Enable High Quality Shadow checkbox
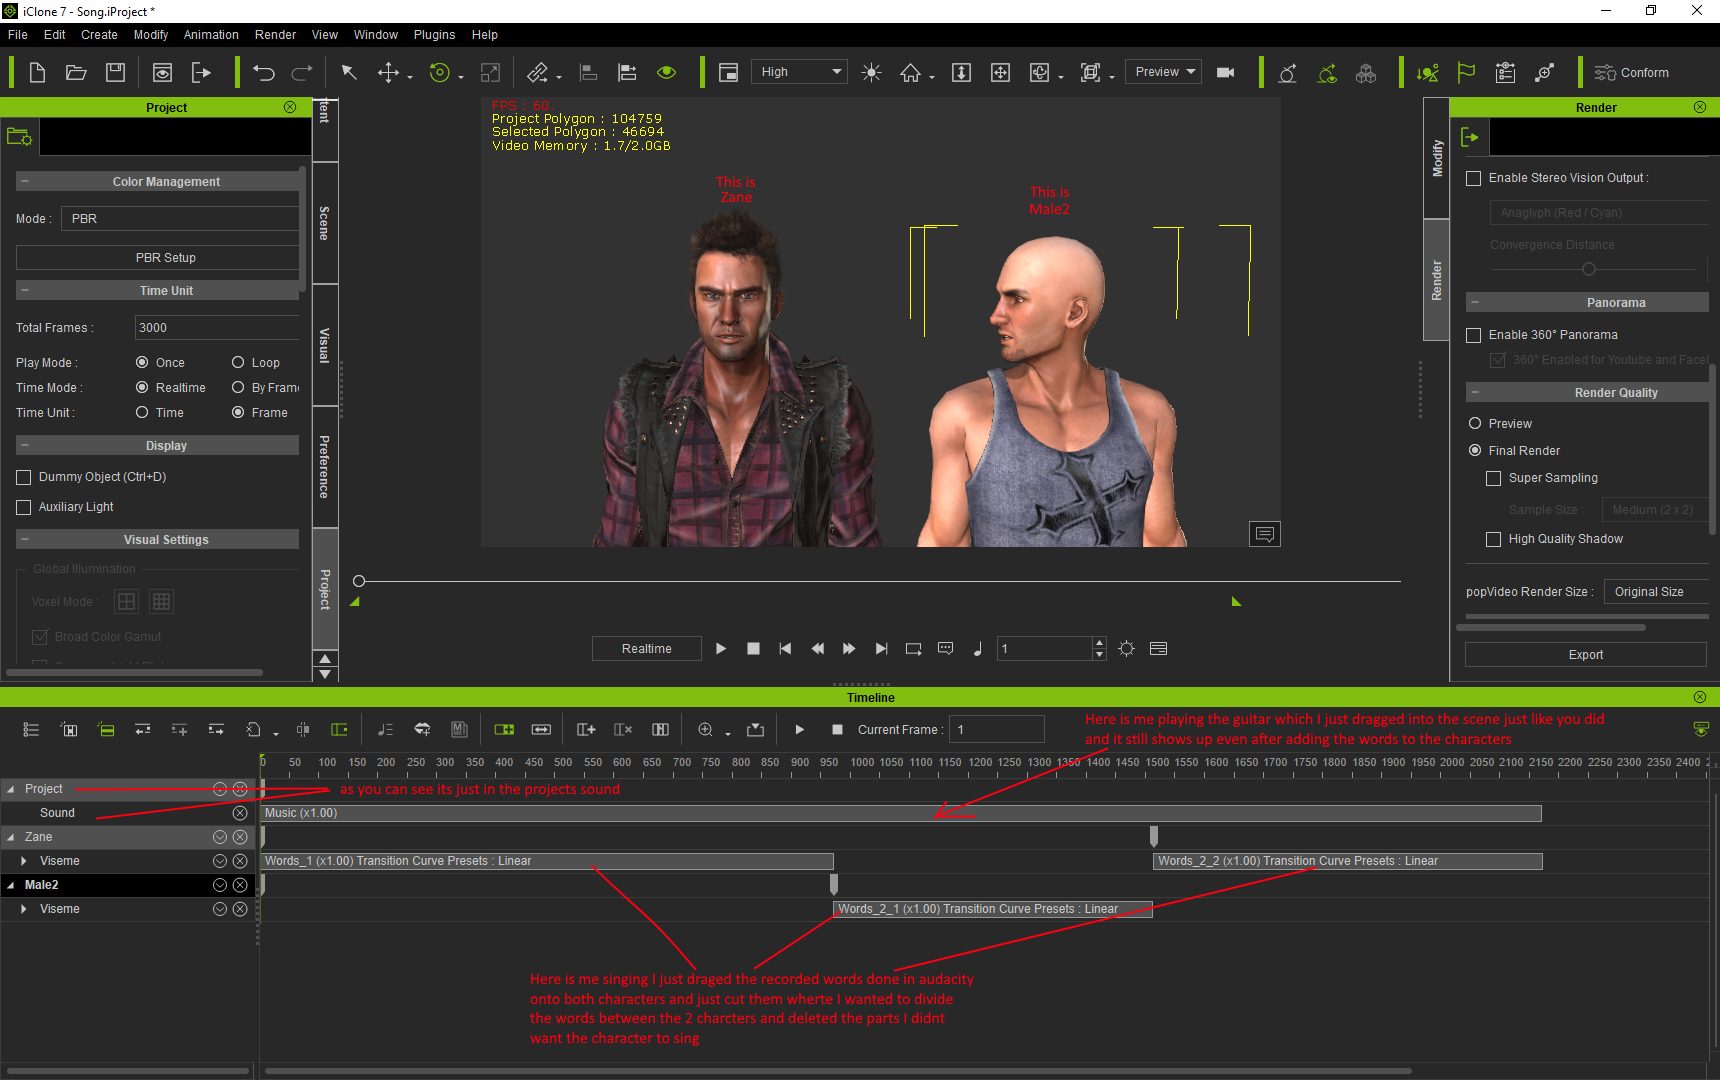Image resolution: width=1720 pixels, height=1080 pixels. pyautogui.click(x=1493, y=540)
